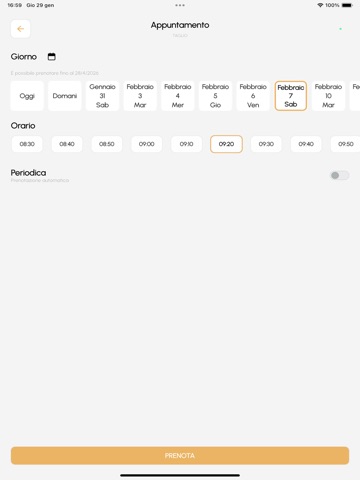
Task: Click the Periodica label text
Action: point(28,173)
